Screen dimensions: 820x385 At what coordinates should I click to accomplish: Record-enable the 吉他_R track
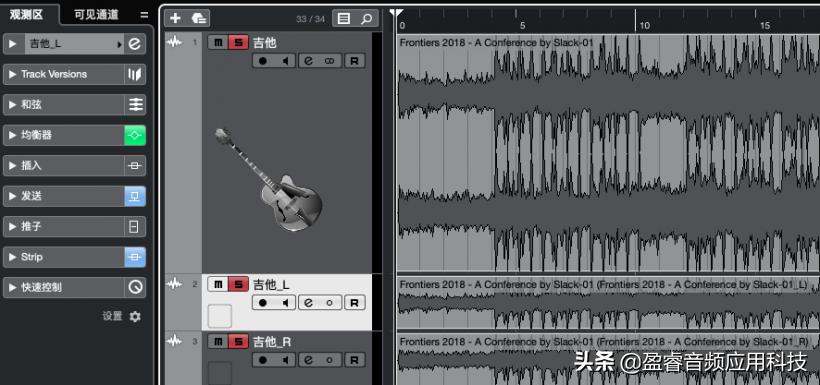point(263,360)
